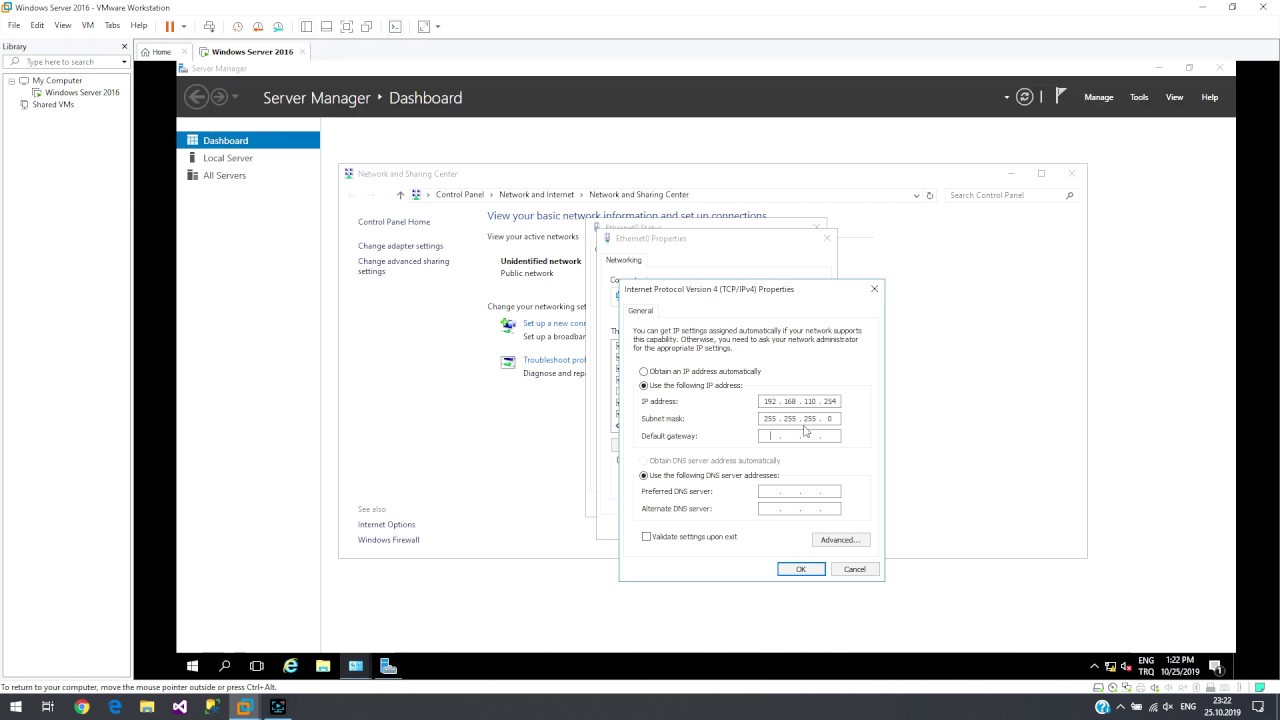Click the stretch guest display icon

click(x=424, y=26)
